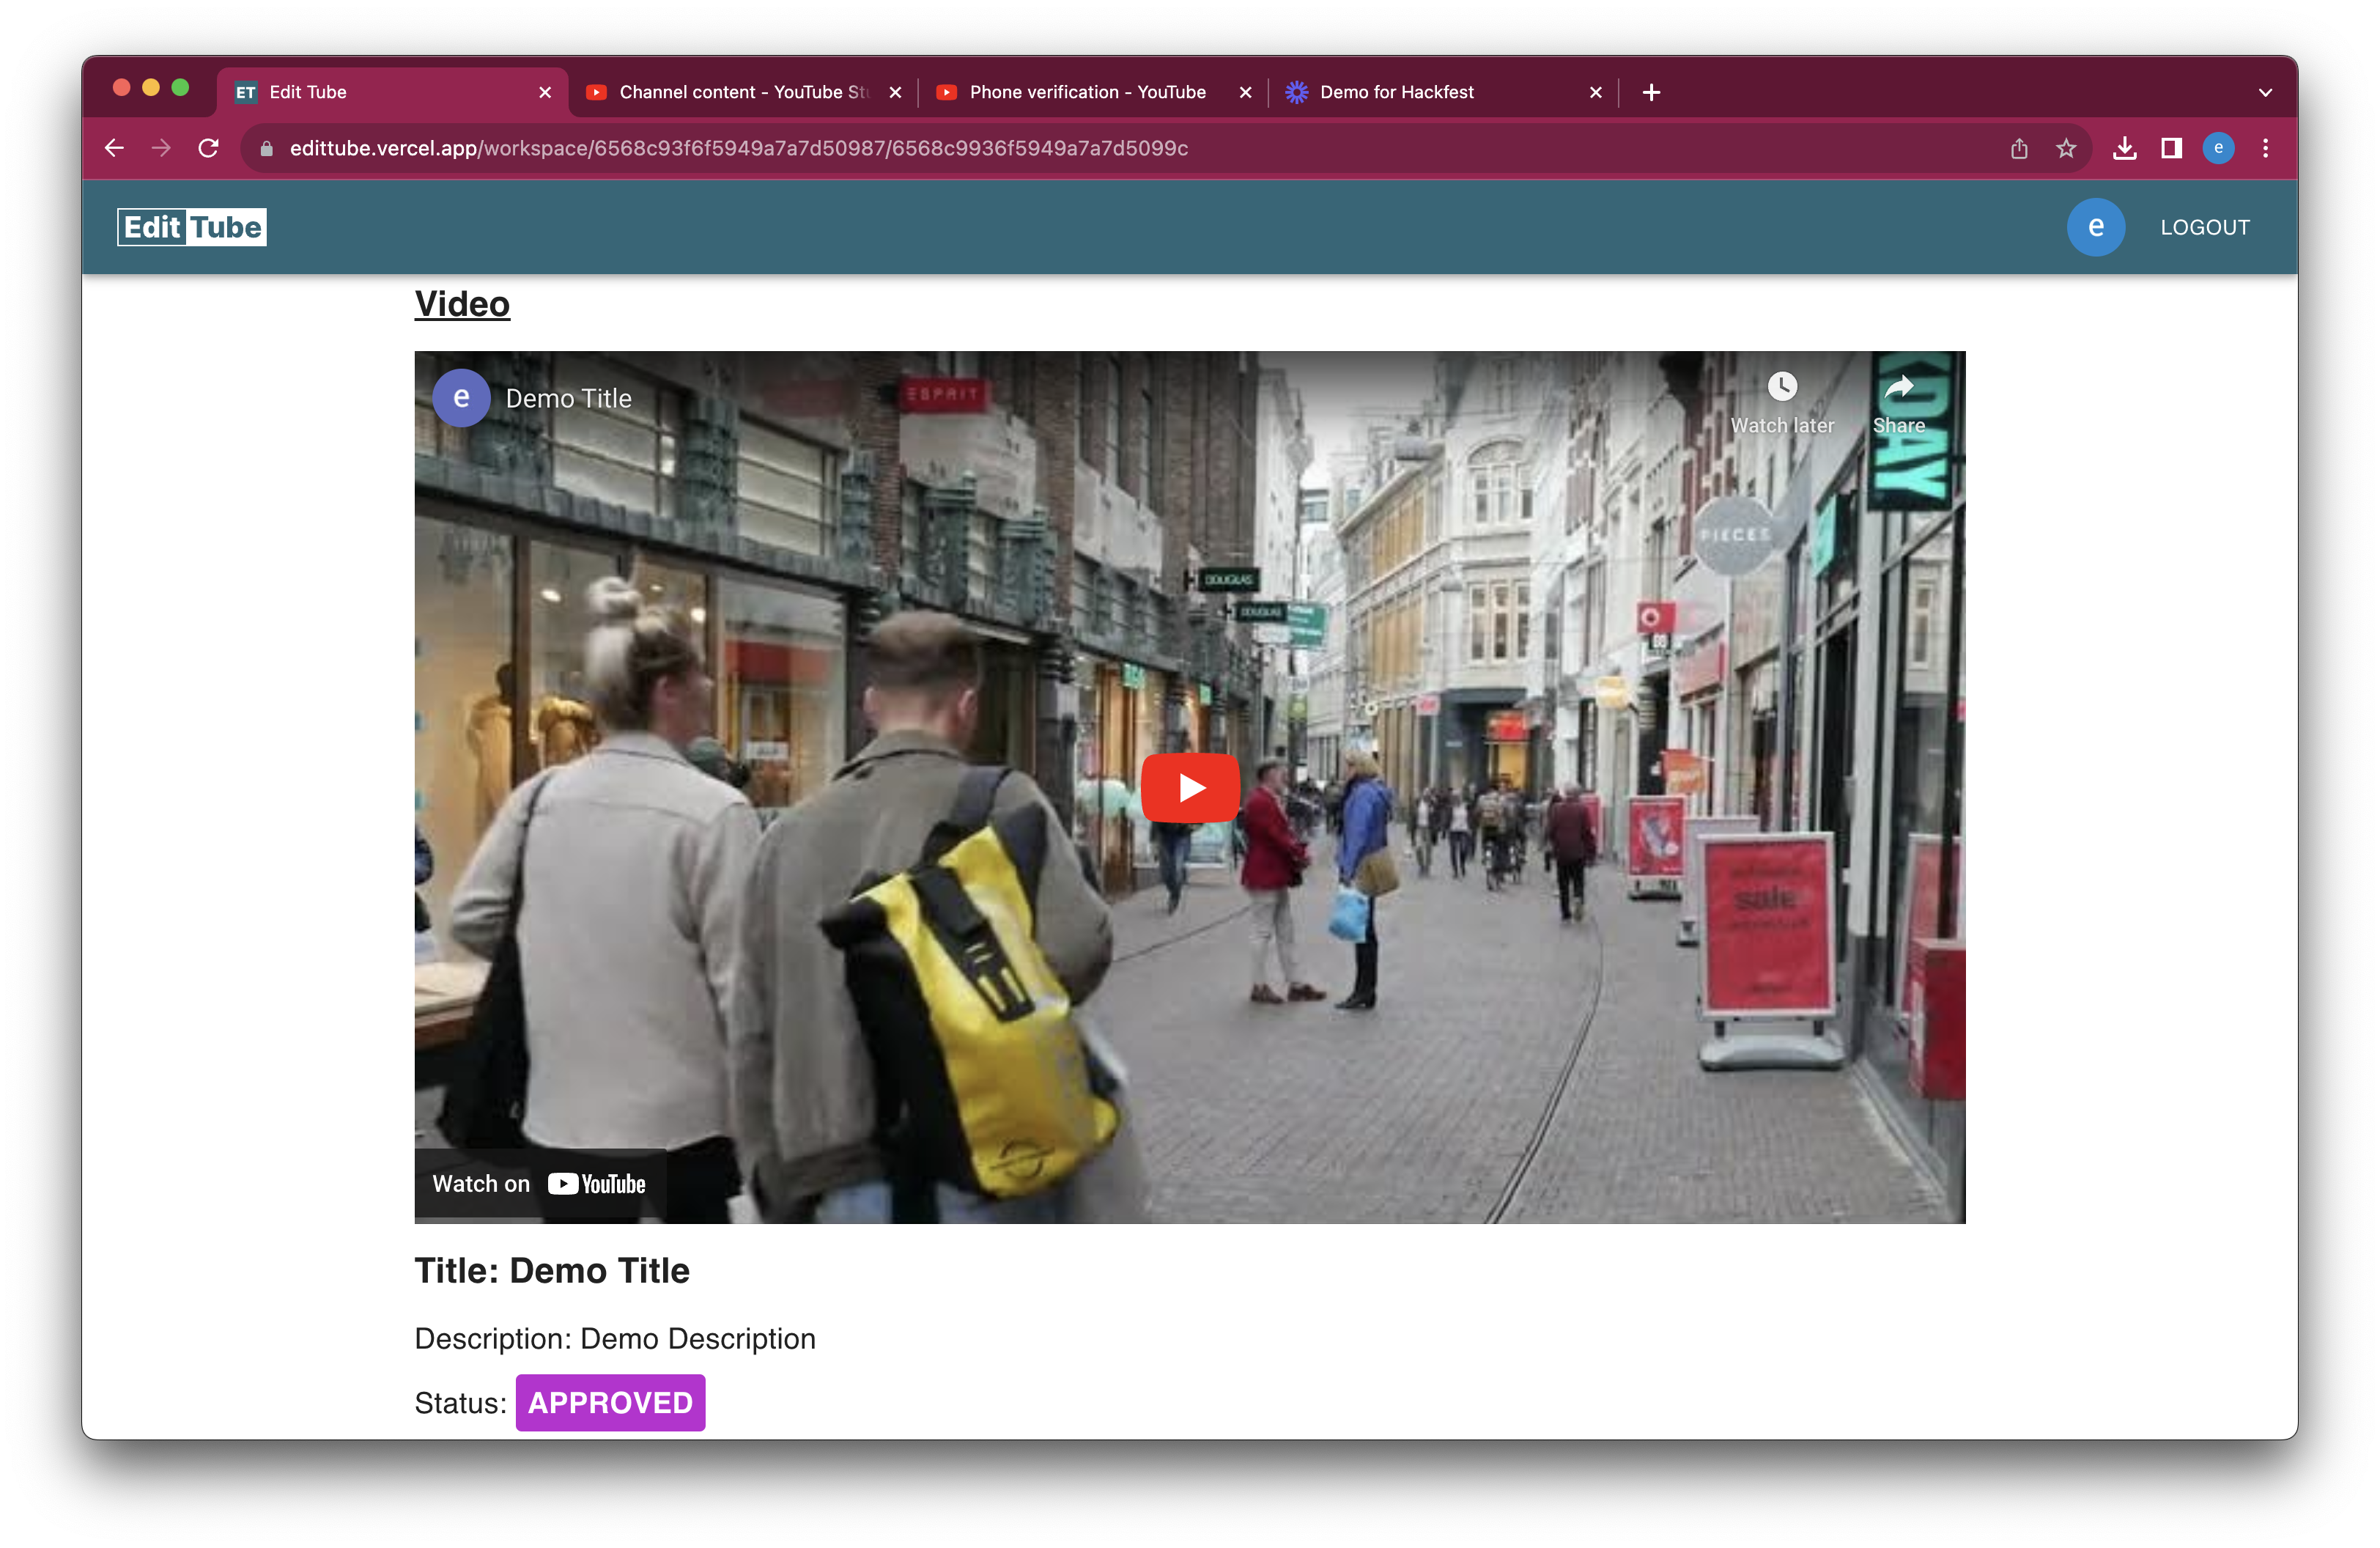The height and width of the screenshot is (1548, 2380).
Task: Switch to the Channel content YouTube Studio tab
Action: point(742,92)
